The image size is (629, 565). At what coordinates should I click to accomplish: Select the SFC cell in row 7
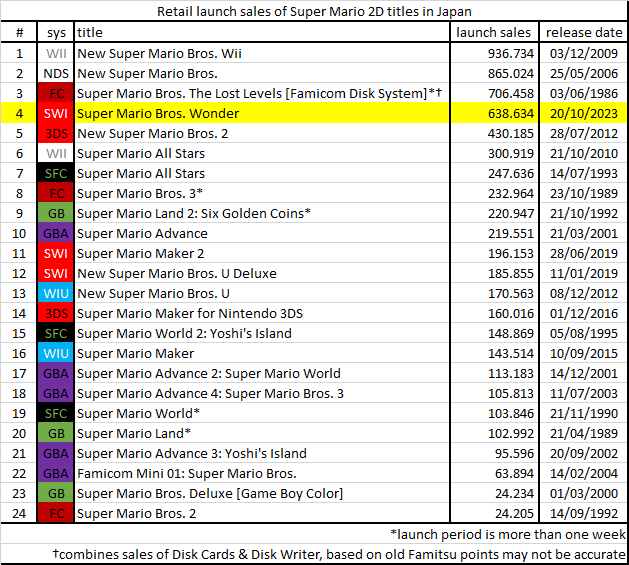point(56,173)
